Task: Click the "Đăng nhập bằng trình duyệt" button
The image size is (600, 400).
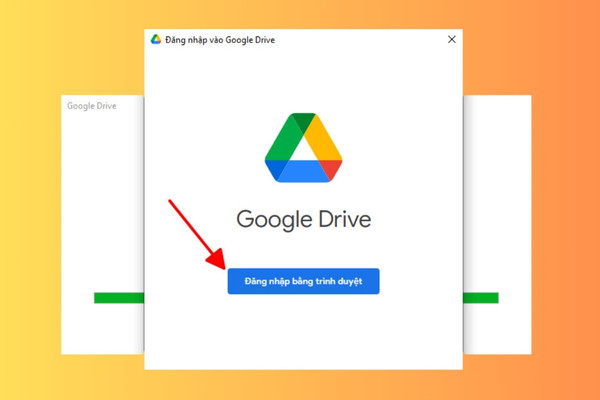Action: 303,281
